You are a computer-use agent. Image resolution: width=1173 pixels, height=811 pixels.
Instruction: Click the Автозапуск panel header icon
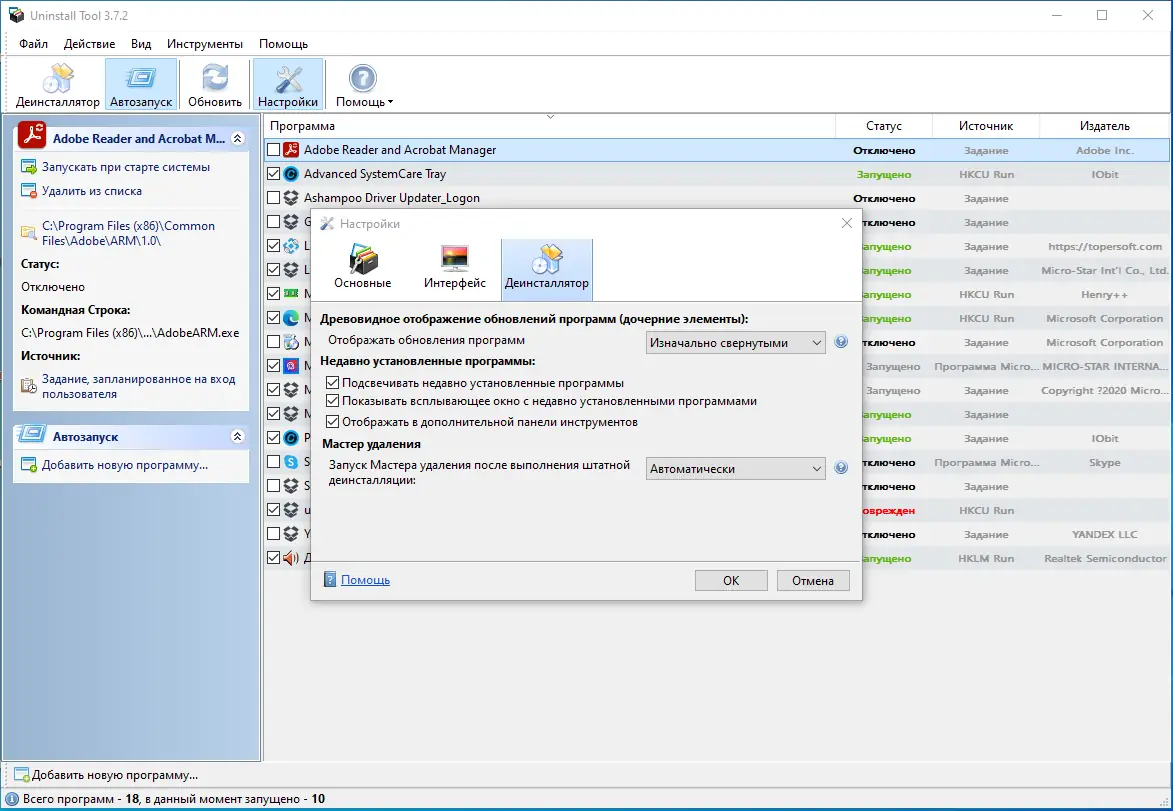32,434
